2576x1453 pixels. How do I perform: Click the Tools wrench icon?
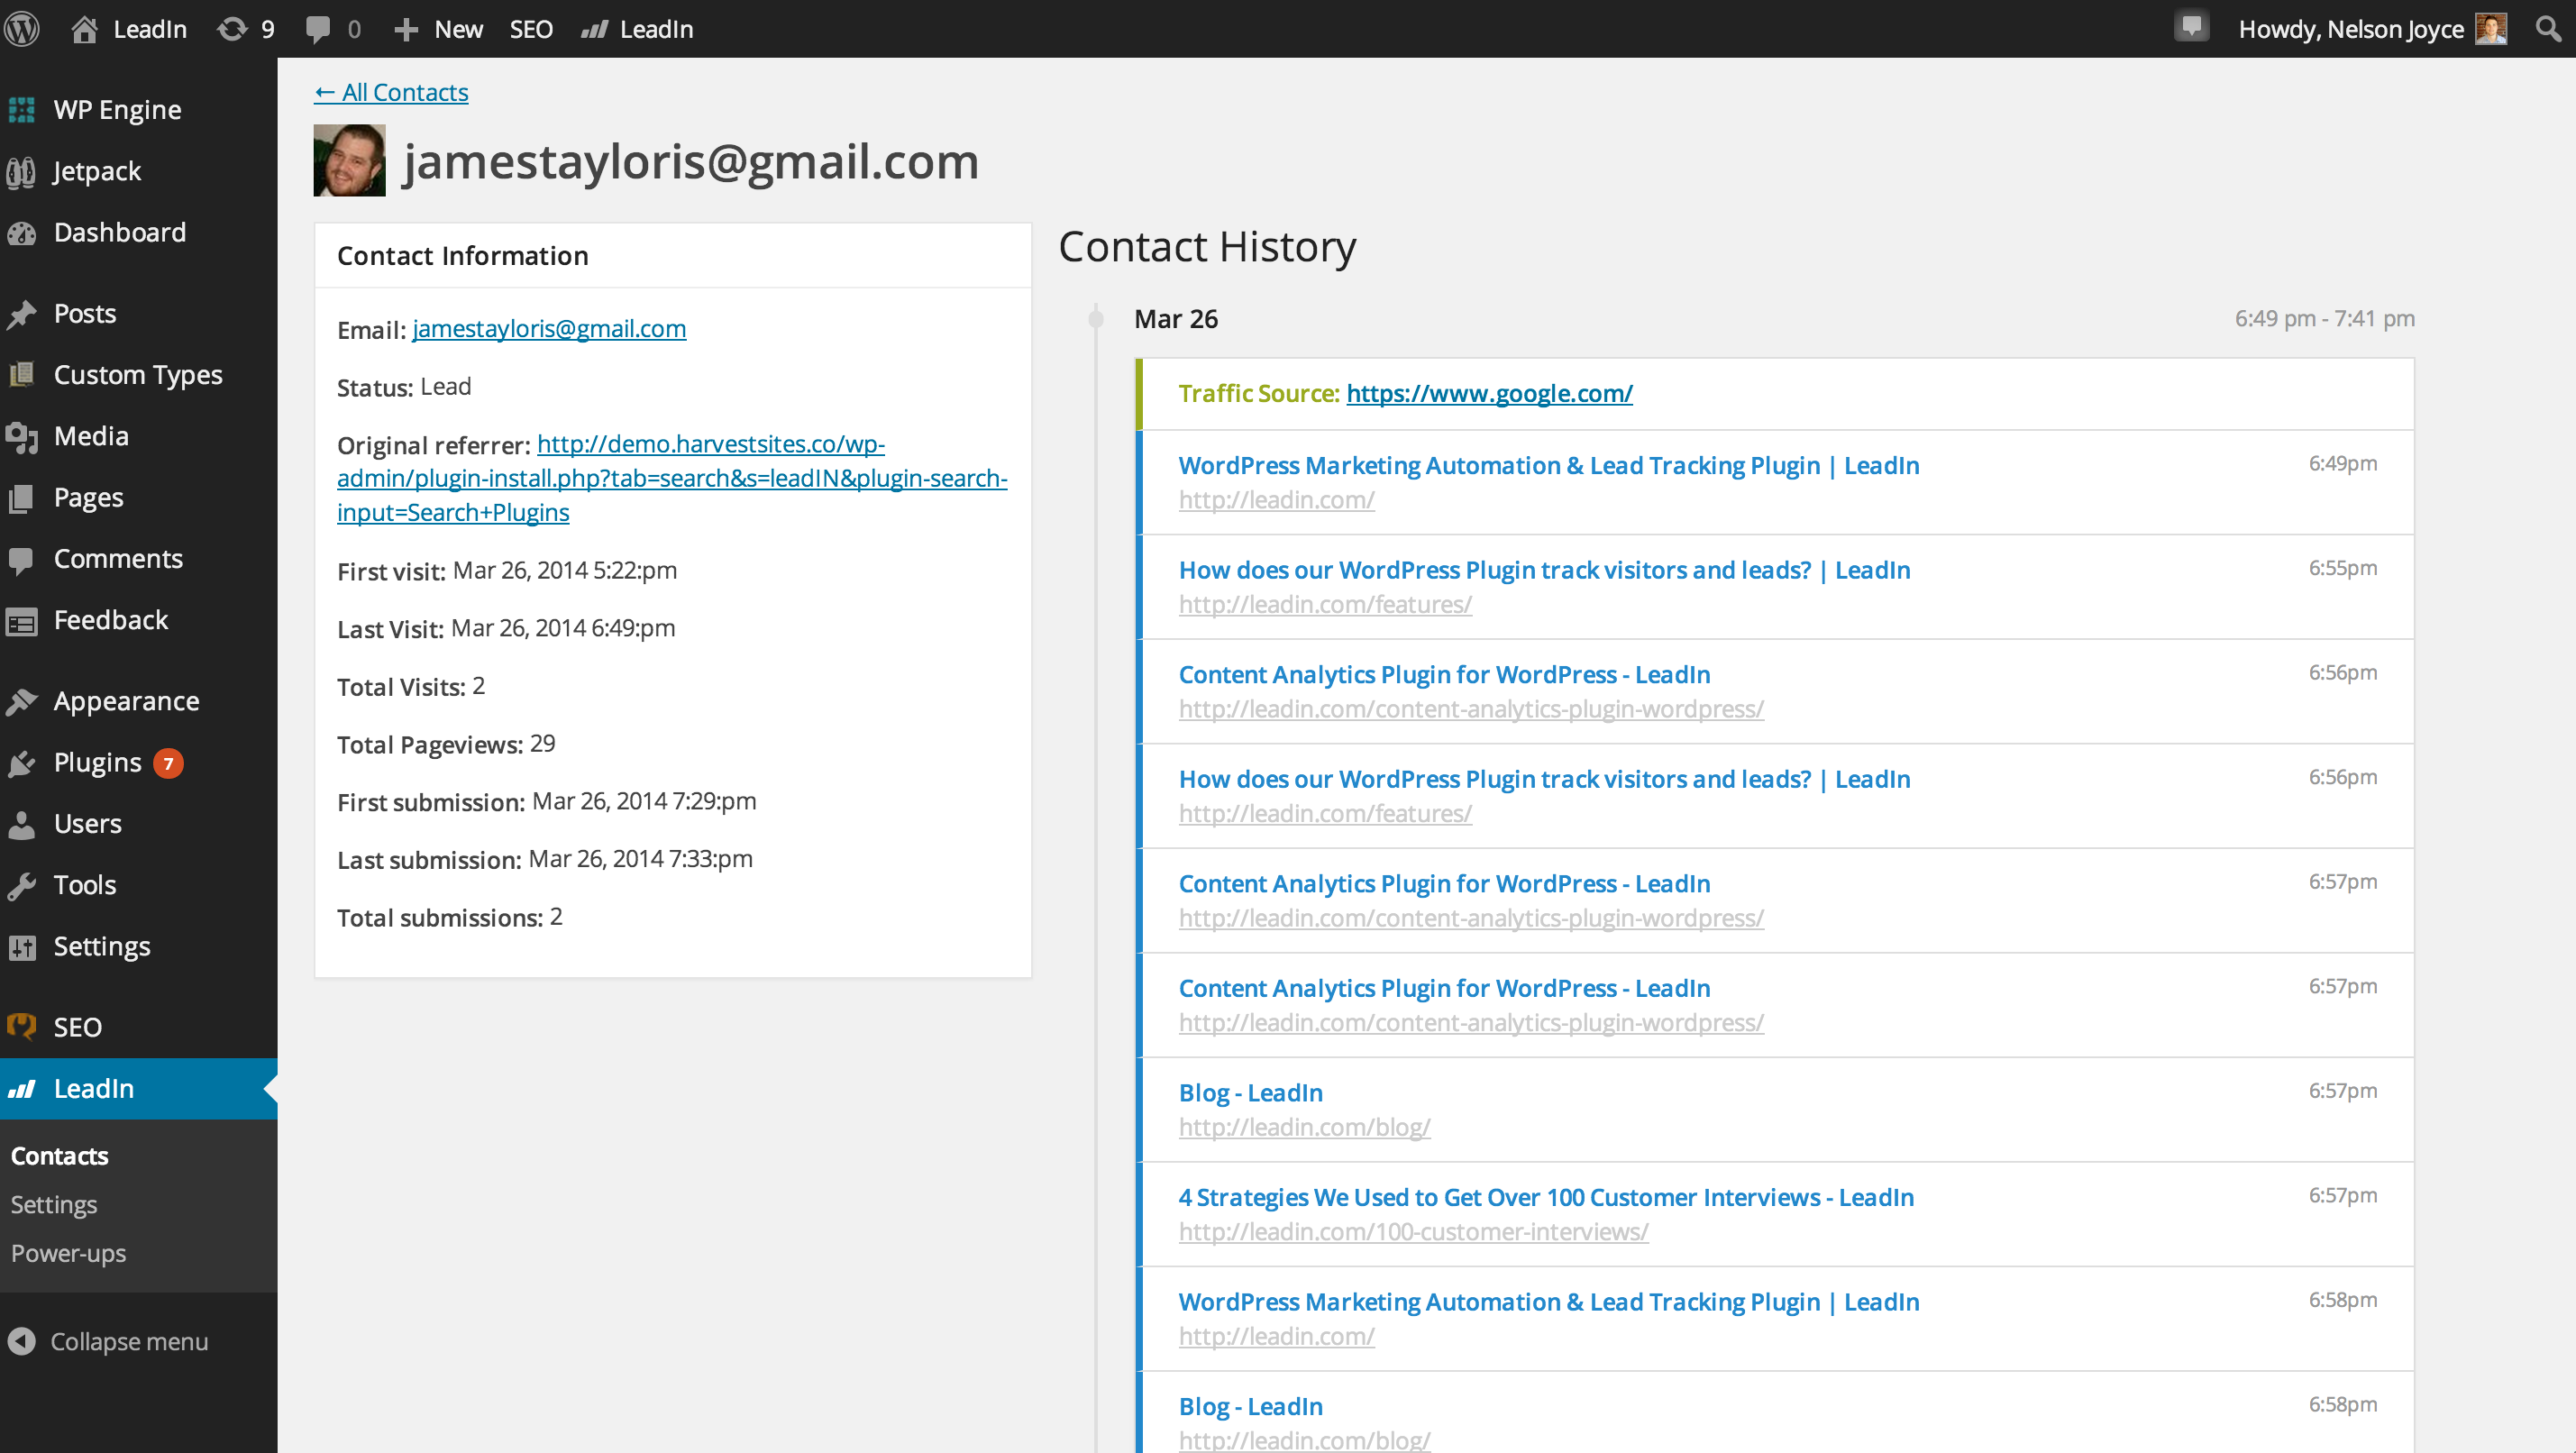tap(22, 886)
